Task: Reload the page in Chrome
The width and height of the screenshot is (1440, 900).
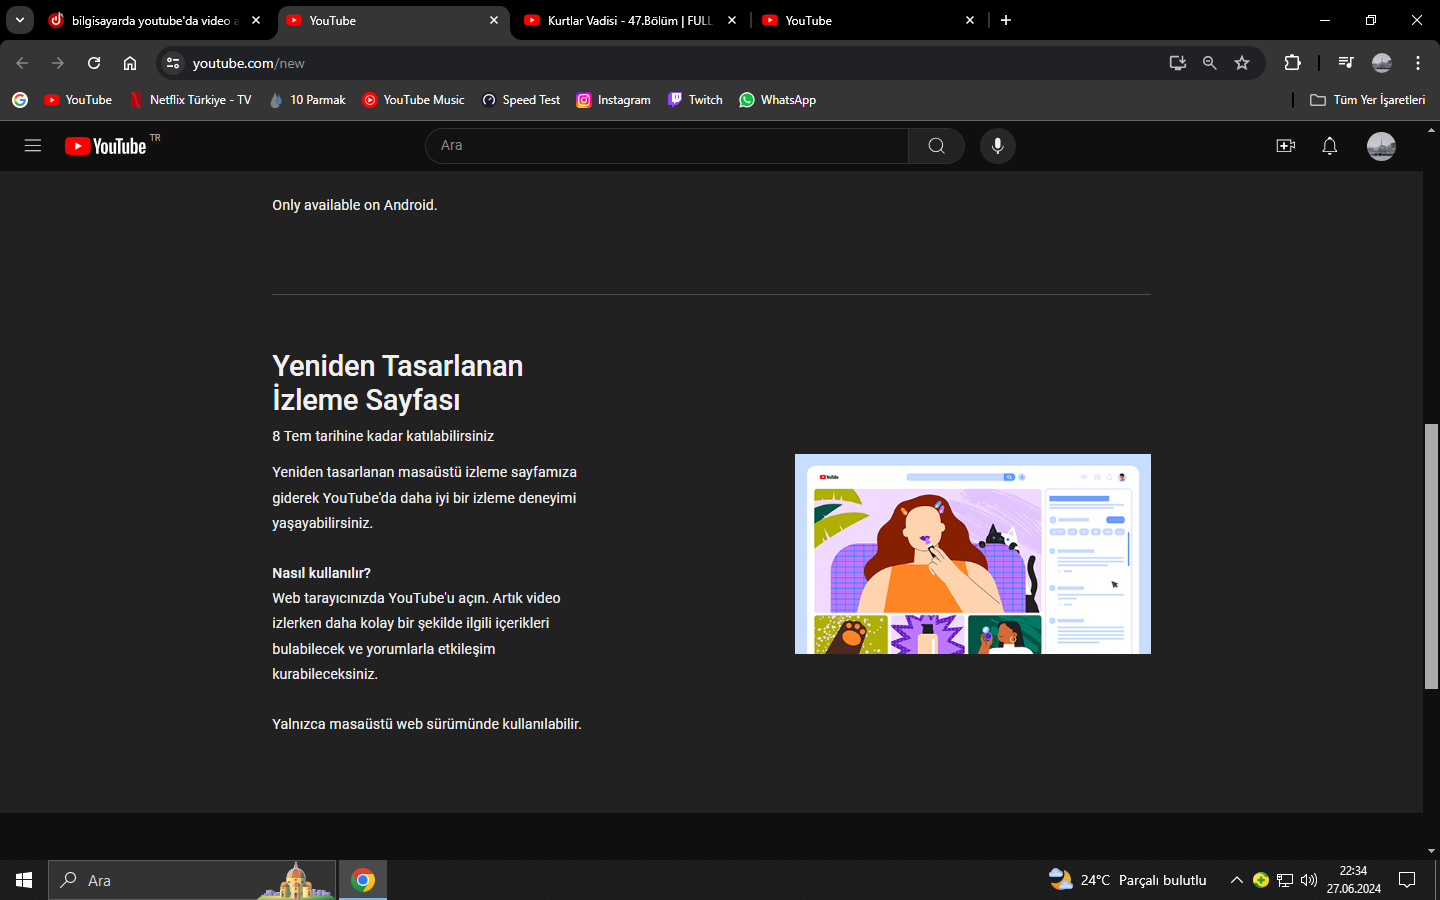Action: tap(94, 63)
